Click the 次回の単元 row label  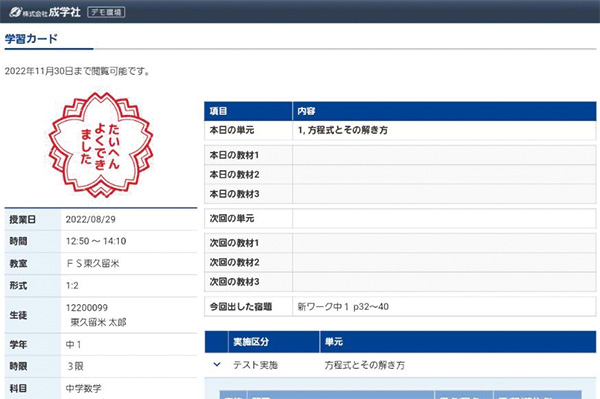click(x=232, y=218)
